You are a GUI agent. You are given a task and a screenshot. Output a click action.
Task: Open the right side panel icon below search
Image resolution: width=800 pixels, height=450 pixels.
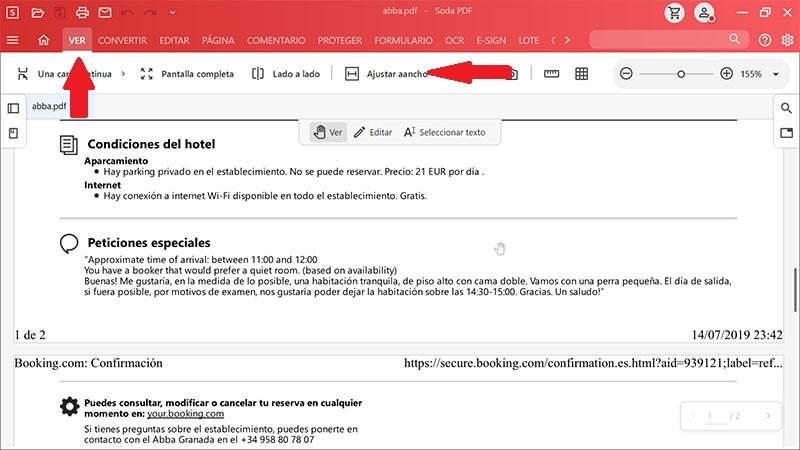tap(786, 133)
